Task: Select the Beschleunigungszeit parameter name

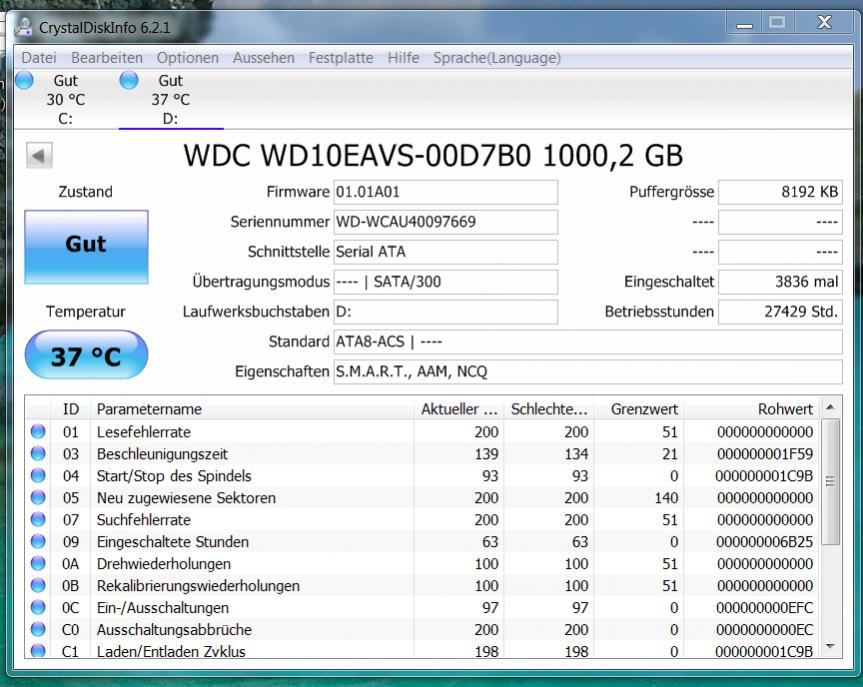Action: 162,454
